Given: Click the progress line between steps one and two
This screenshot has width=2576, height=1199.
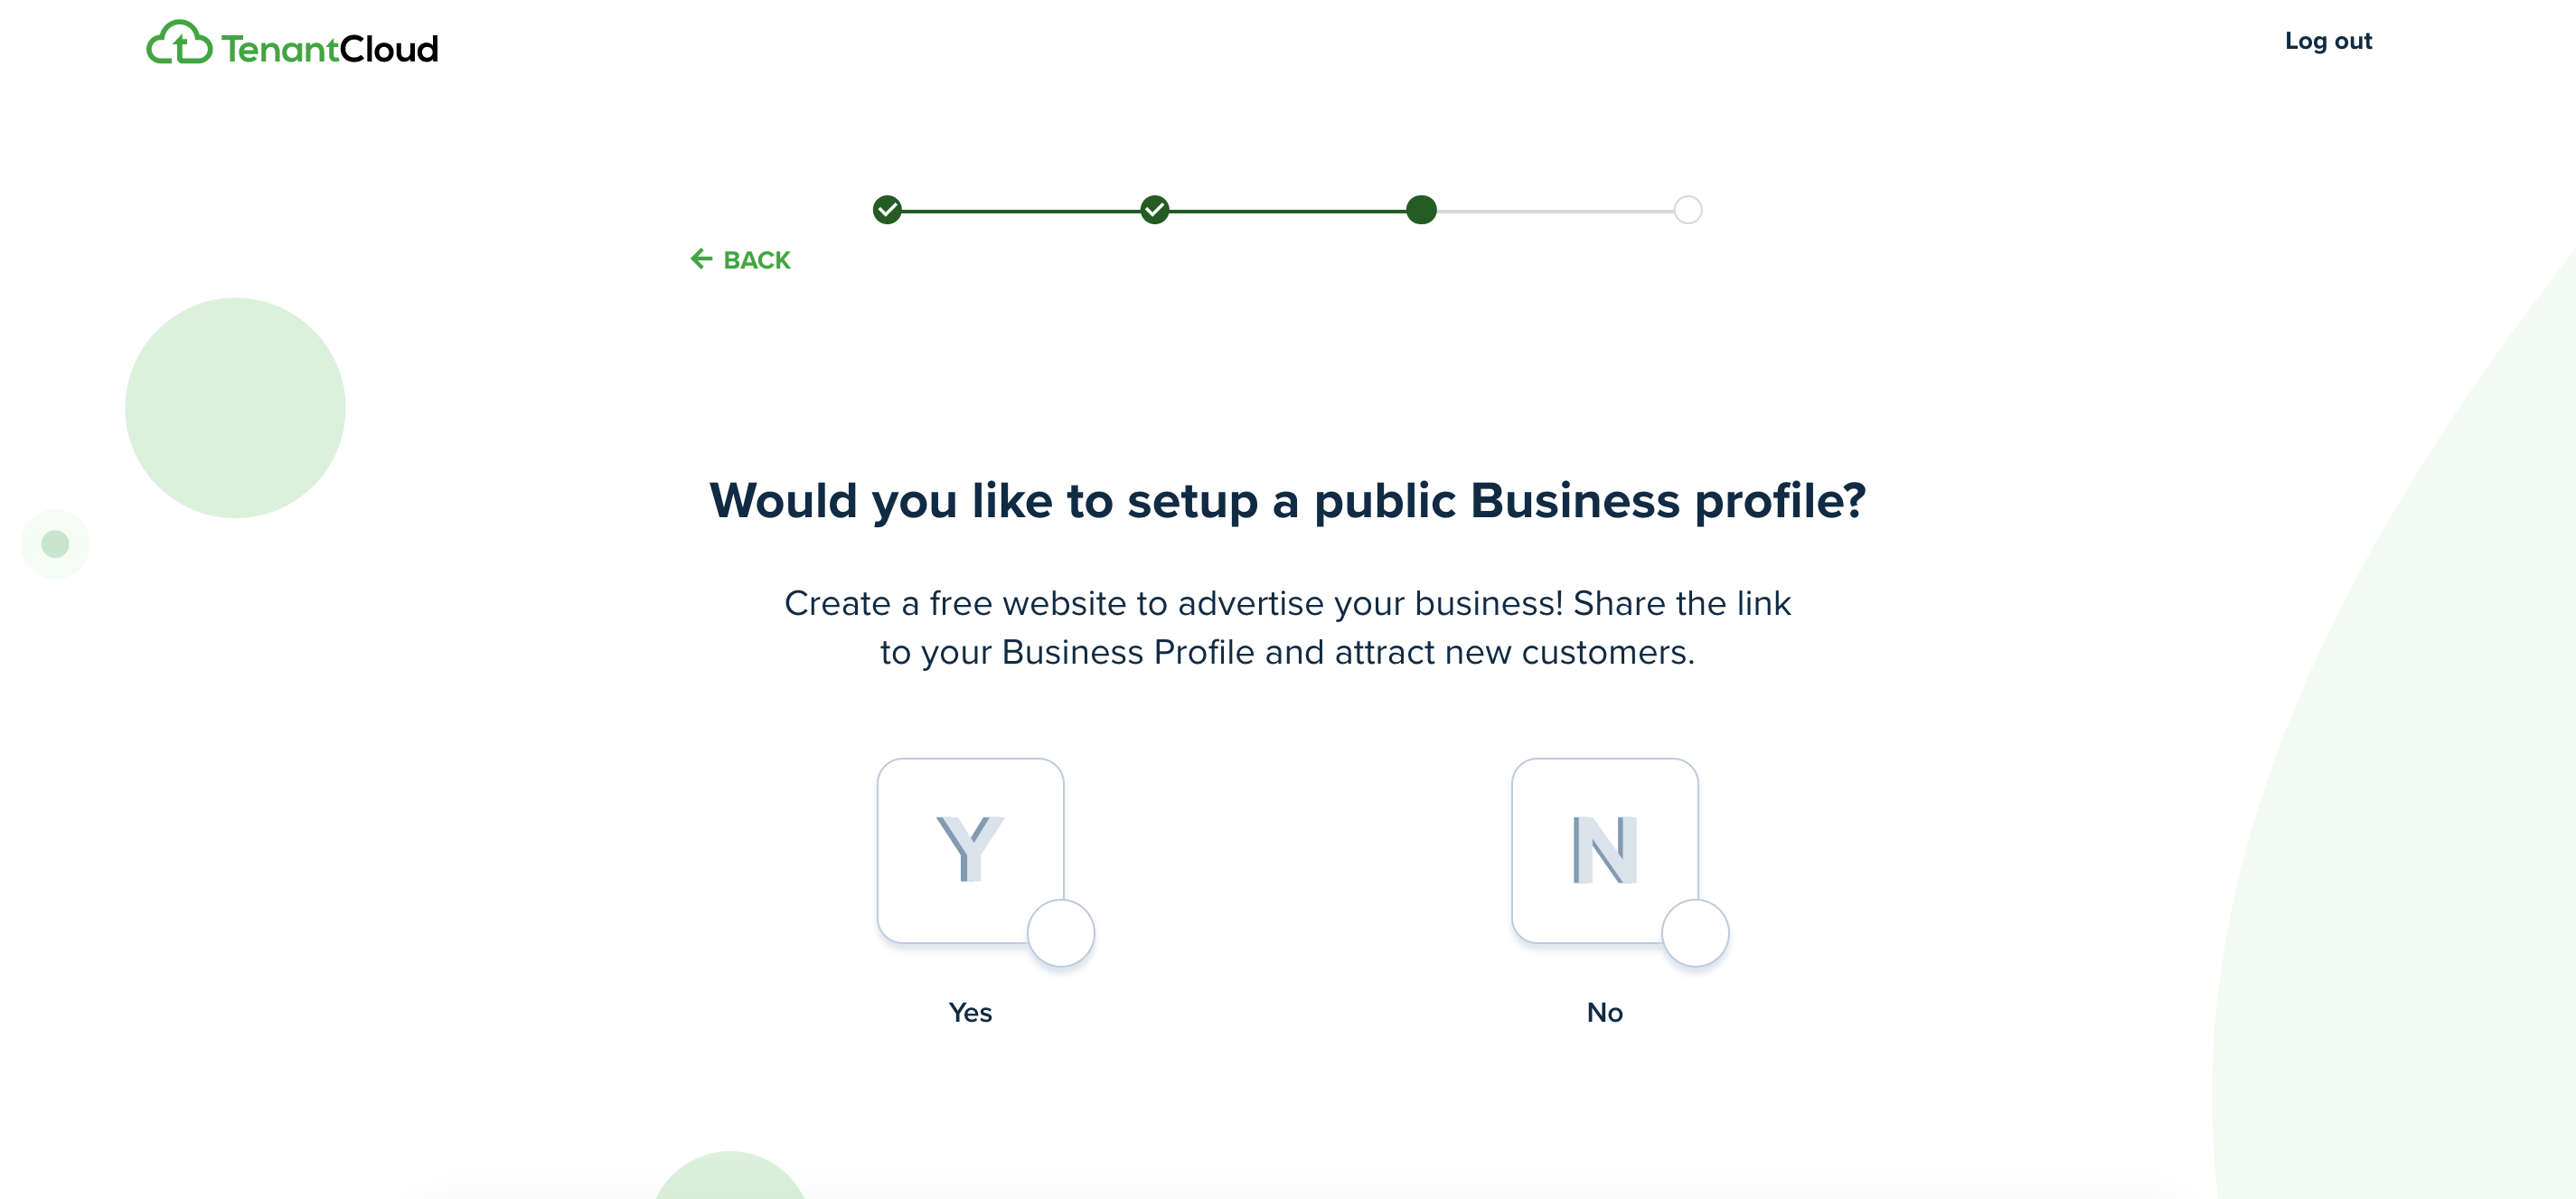Looking at the screenshot, I should [1021, 211].
